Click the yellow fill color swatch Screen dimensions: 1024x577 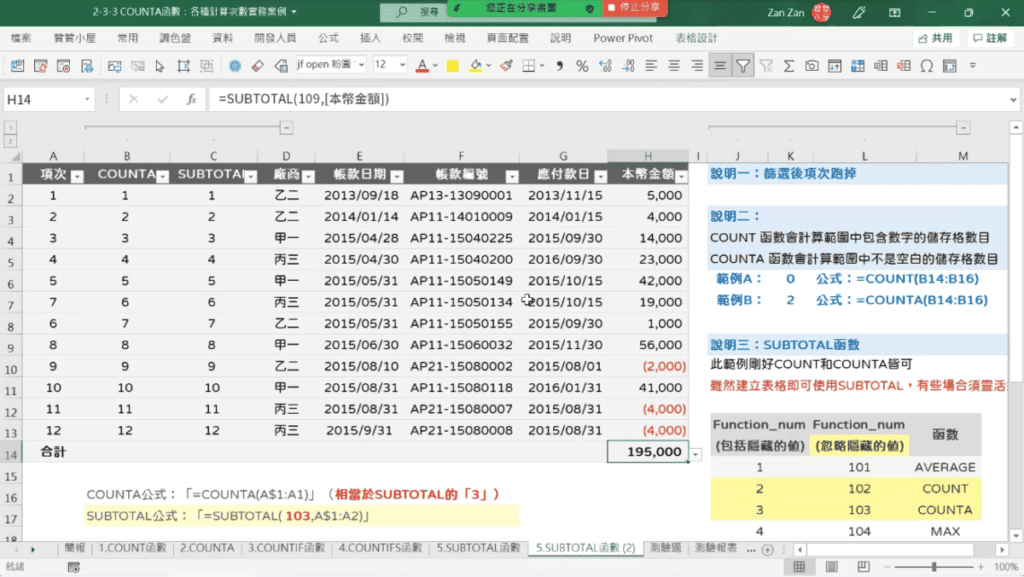pos(453,66)
